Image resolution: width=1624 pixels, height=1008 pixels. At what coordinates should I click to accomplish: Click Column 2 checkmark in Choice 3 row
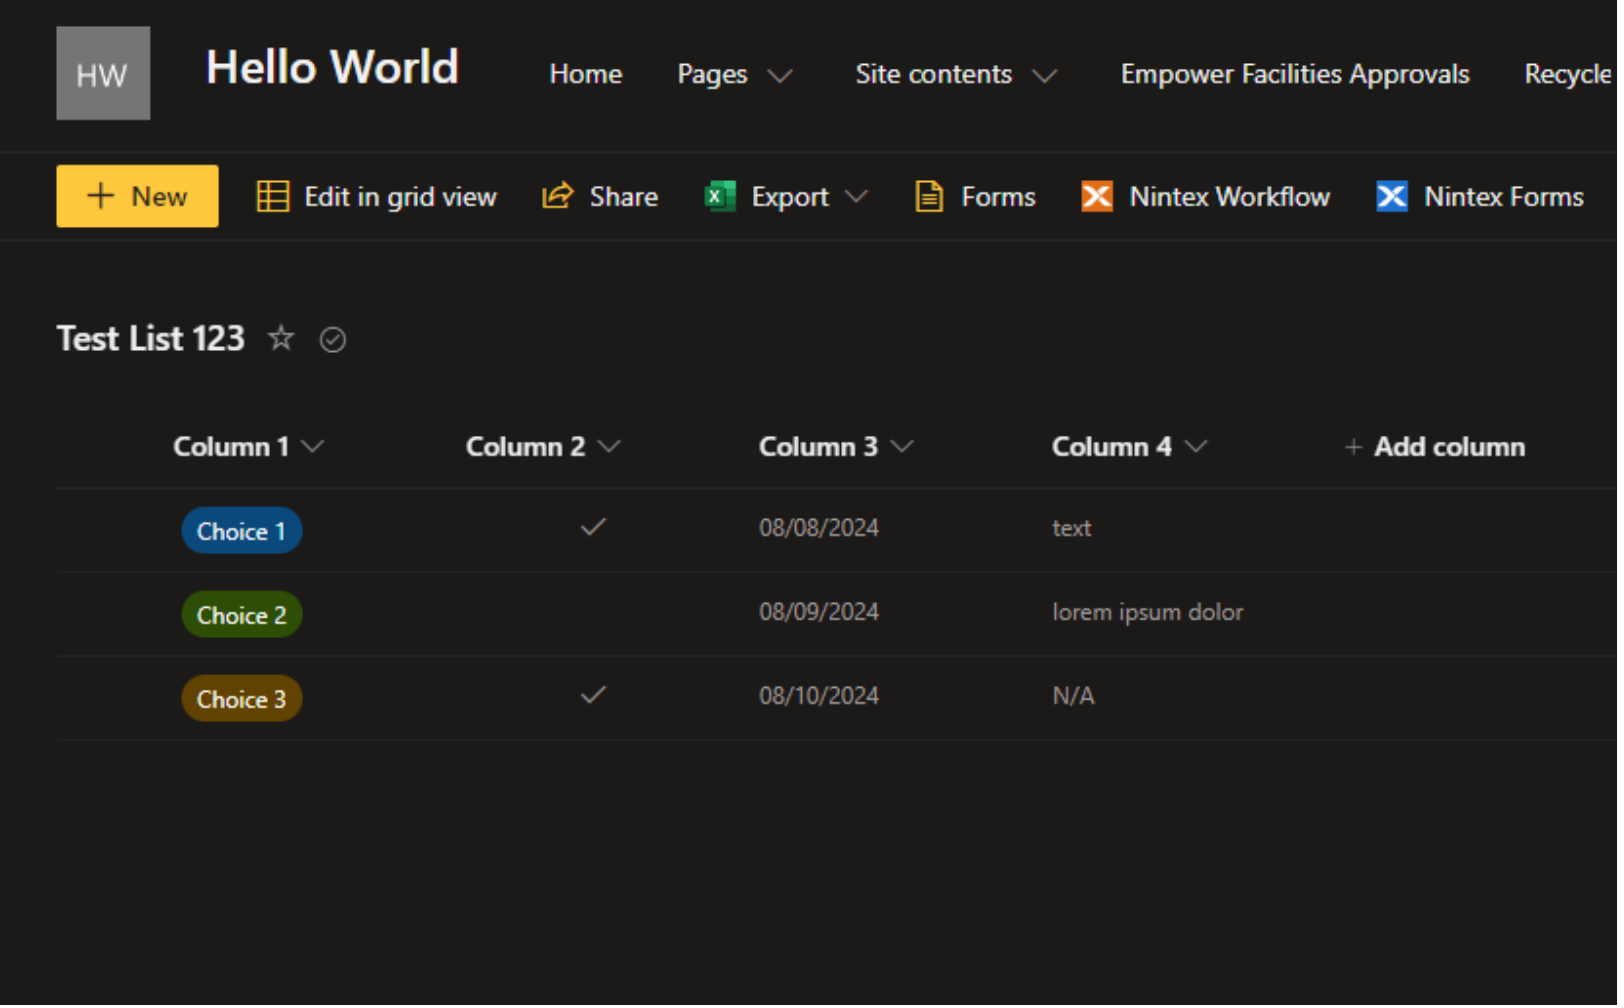[593, 695]
